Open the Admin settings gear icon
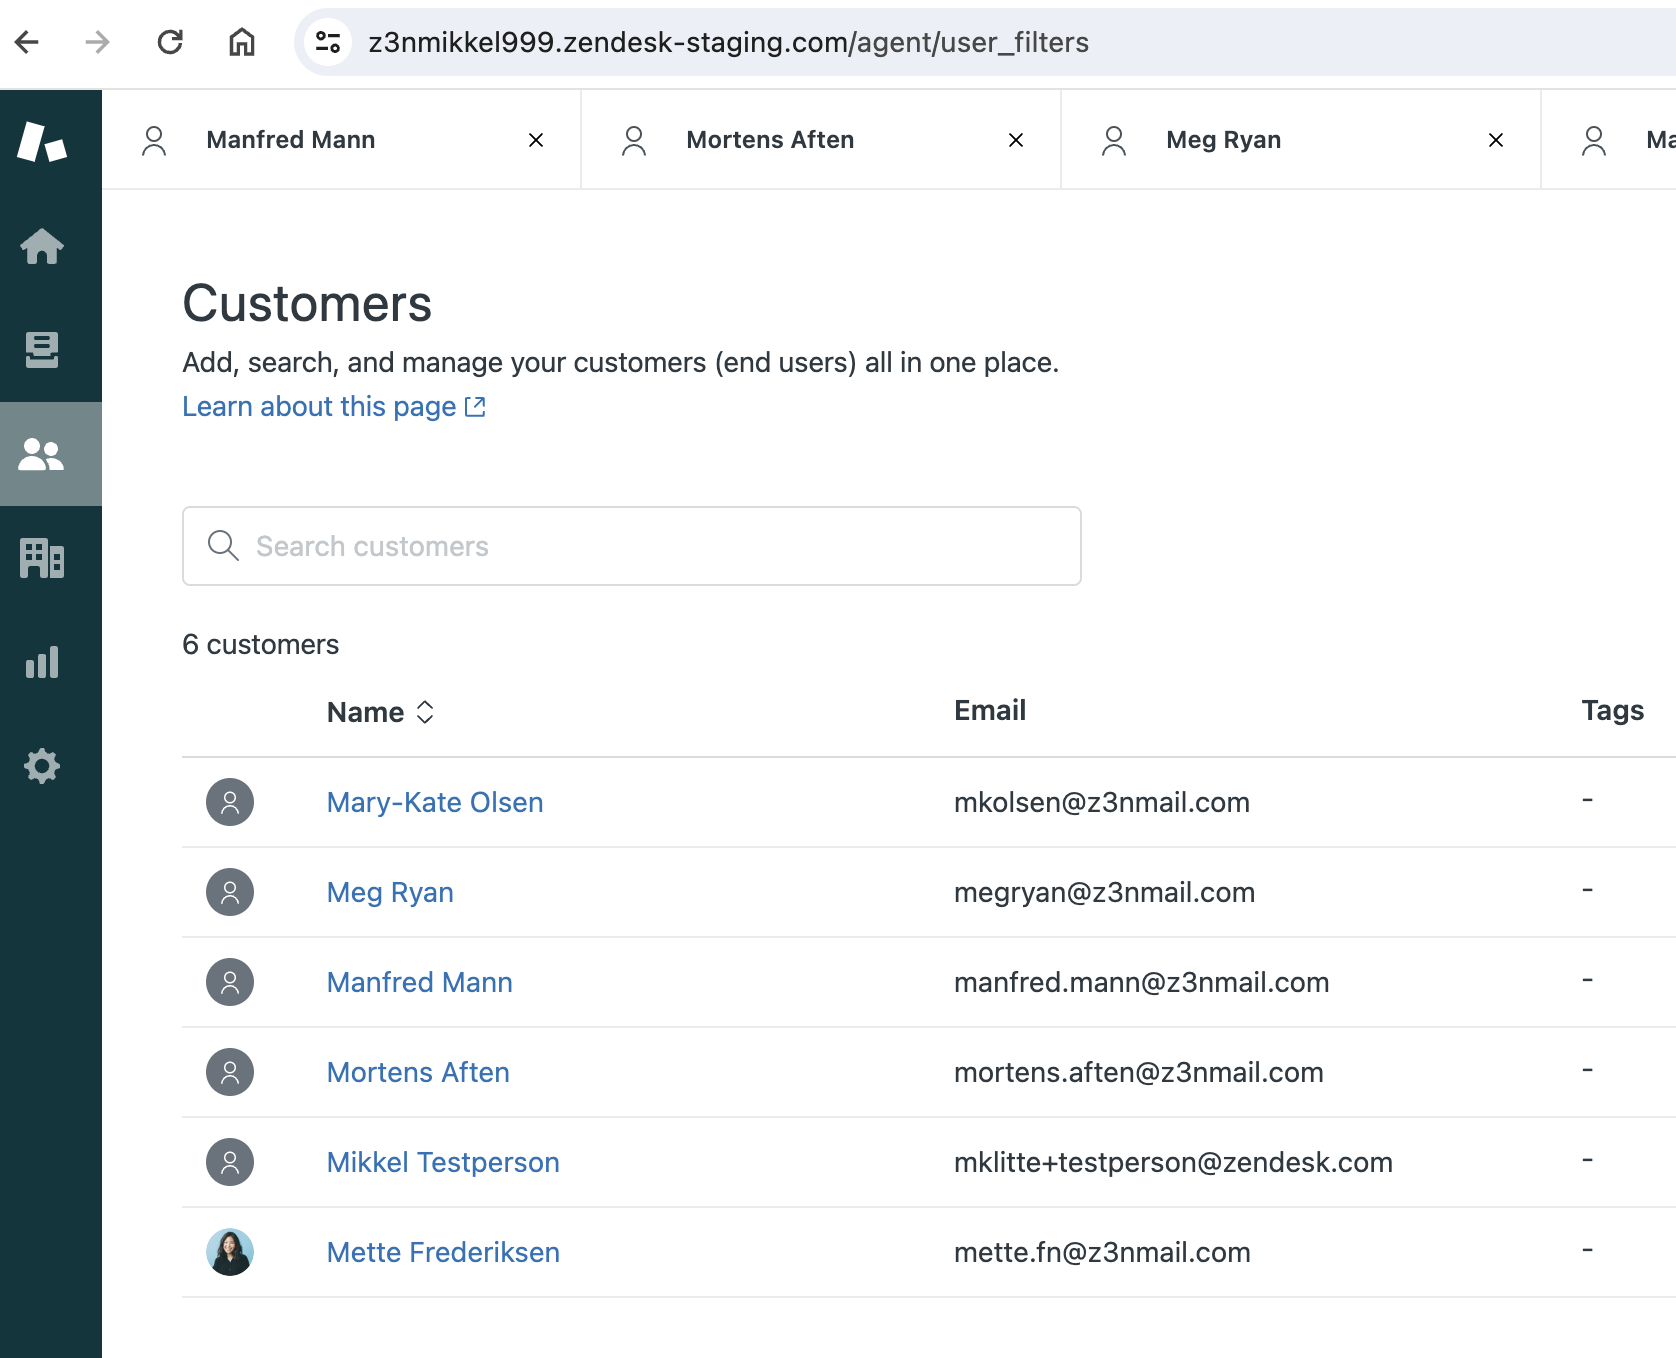 42,766
